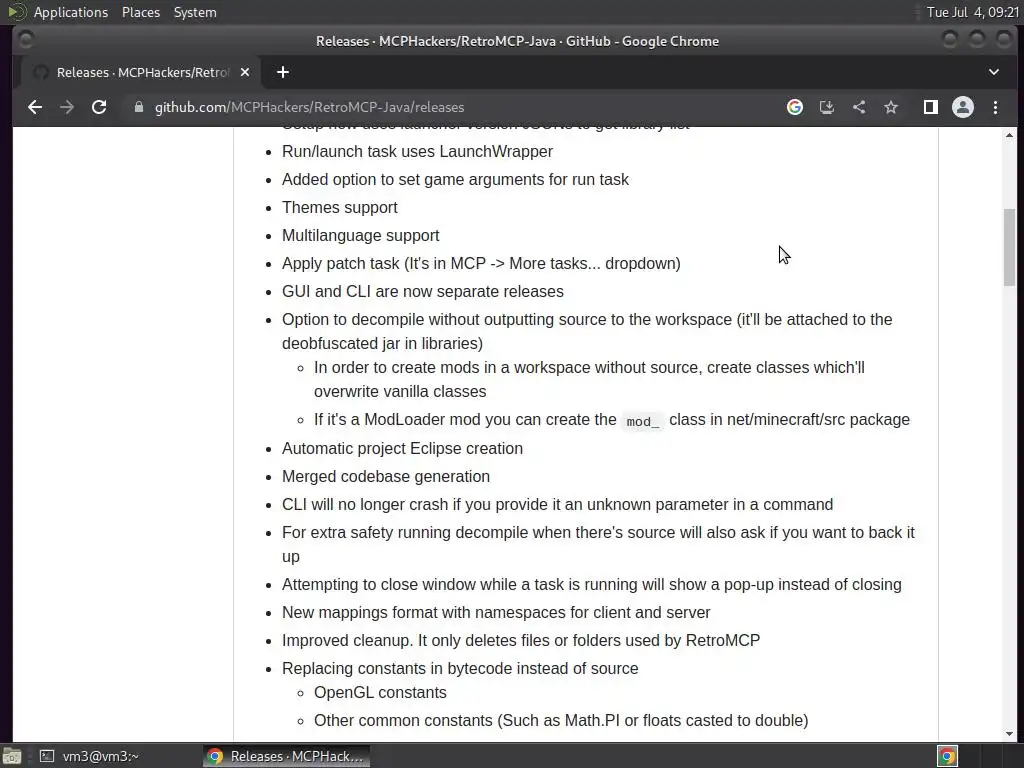Select the Releases MCPHackers/RetroMCP tab
1024x768 pixels.
pyautogui.click(x=141, y=72)
